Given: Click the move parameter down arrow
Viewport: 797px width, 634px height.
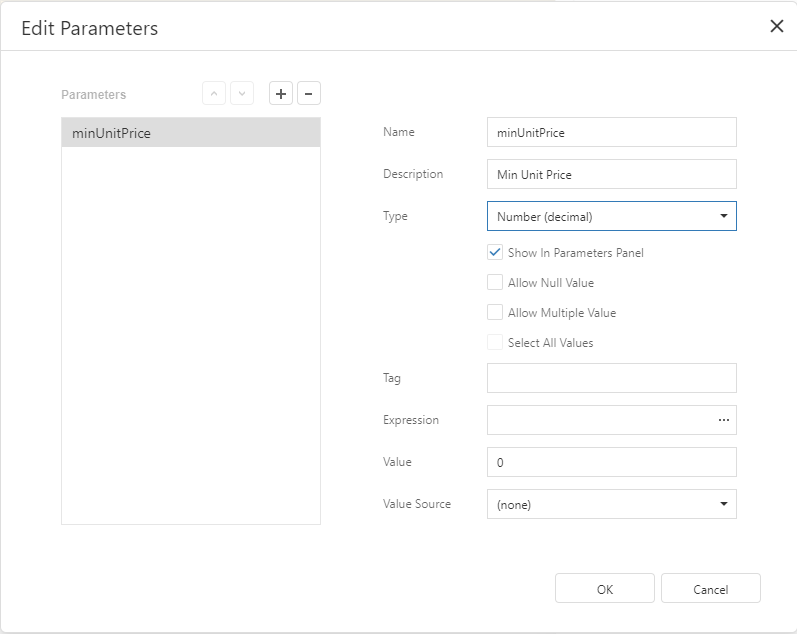Looking at the screenshot, I should 242,94.
